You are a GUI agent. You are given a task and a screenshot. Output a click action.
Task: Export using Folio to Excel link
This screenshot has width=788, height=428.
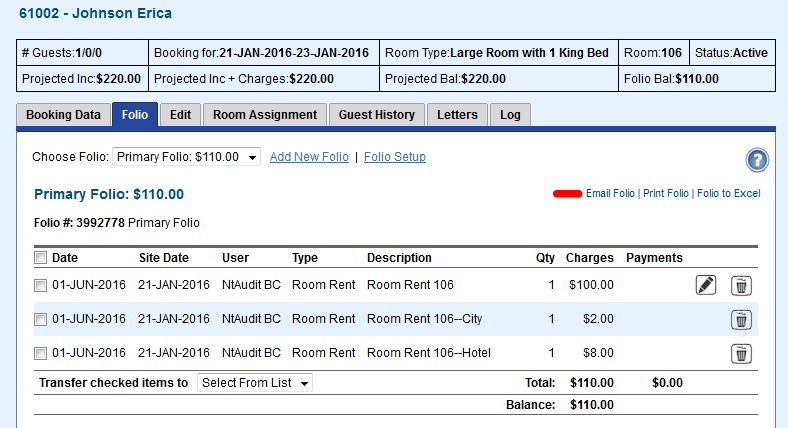728,193
